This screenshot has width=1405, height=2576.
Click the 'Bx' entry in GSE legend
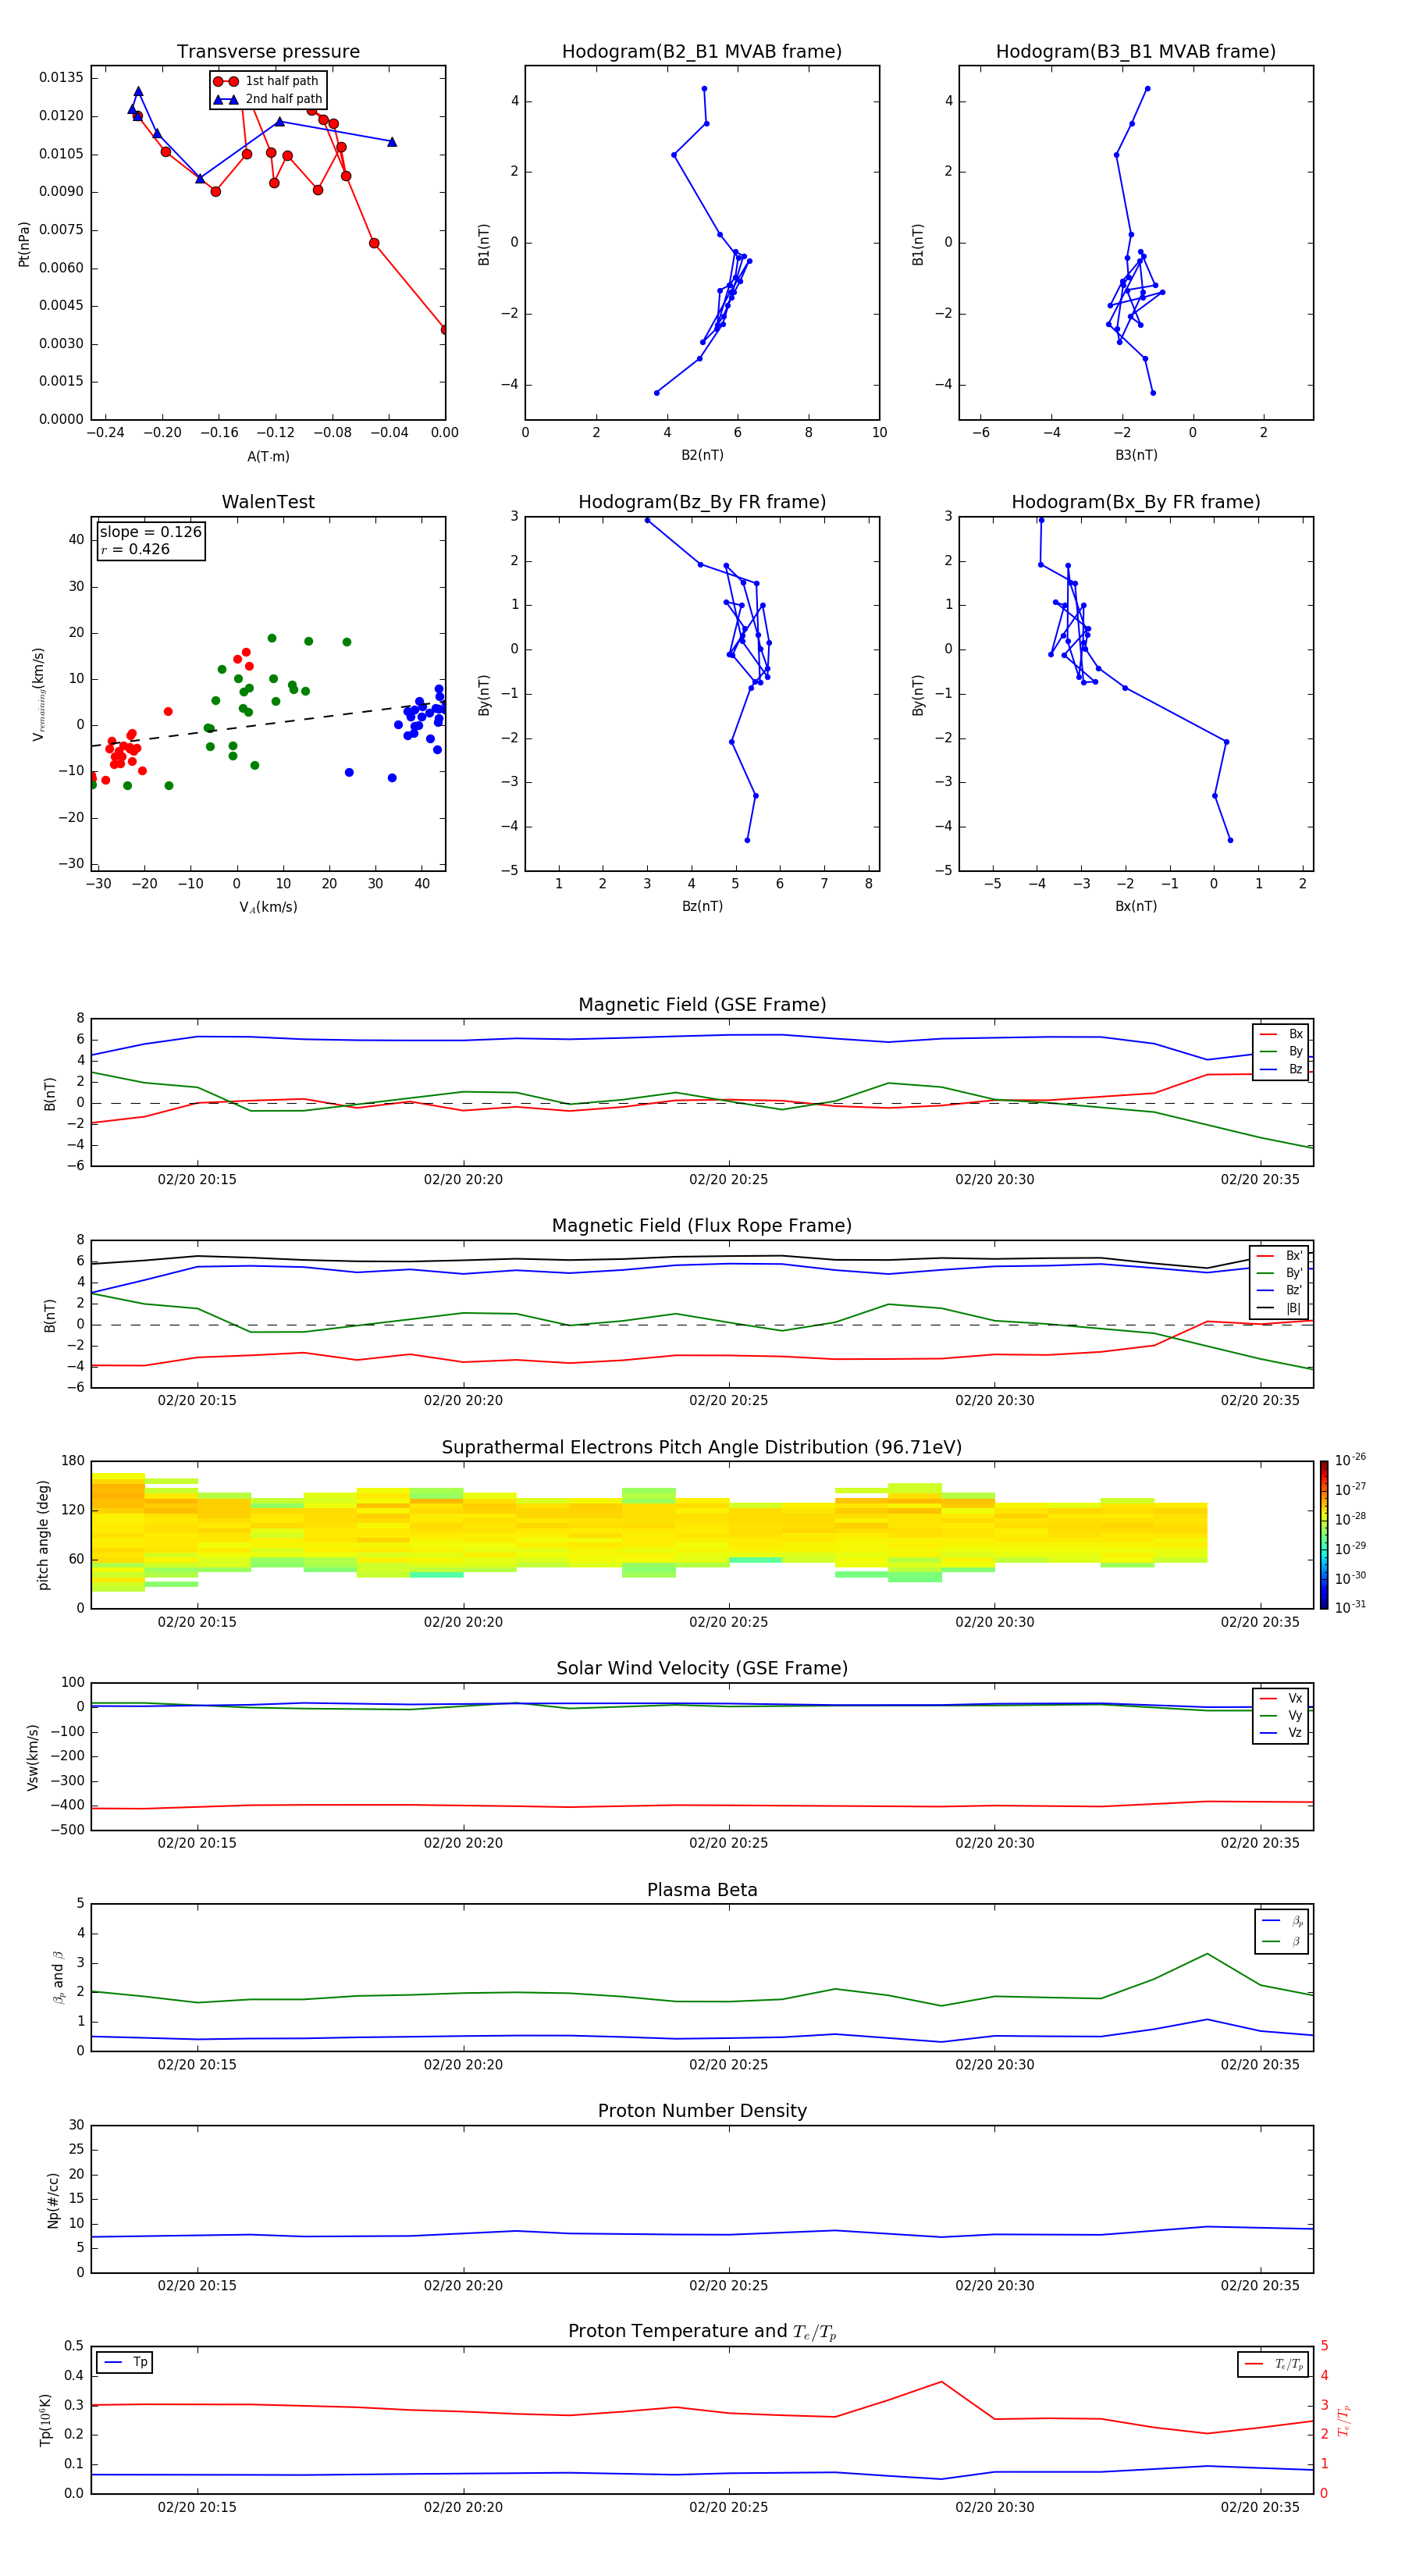1282,1034
